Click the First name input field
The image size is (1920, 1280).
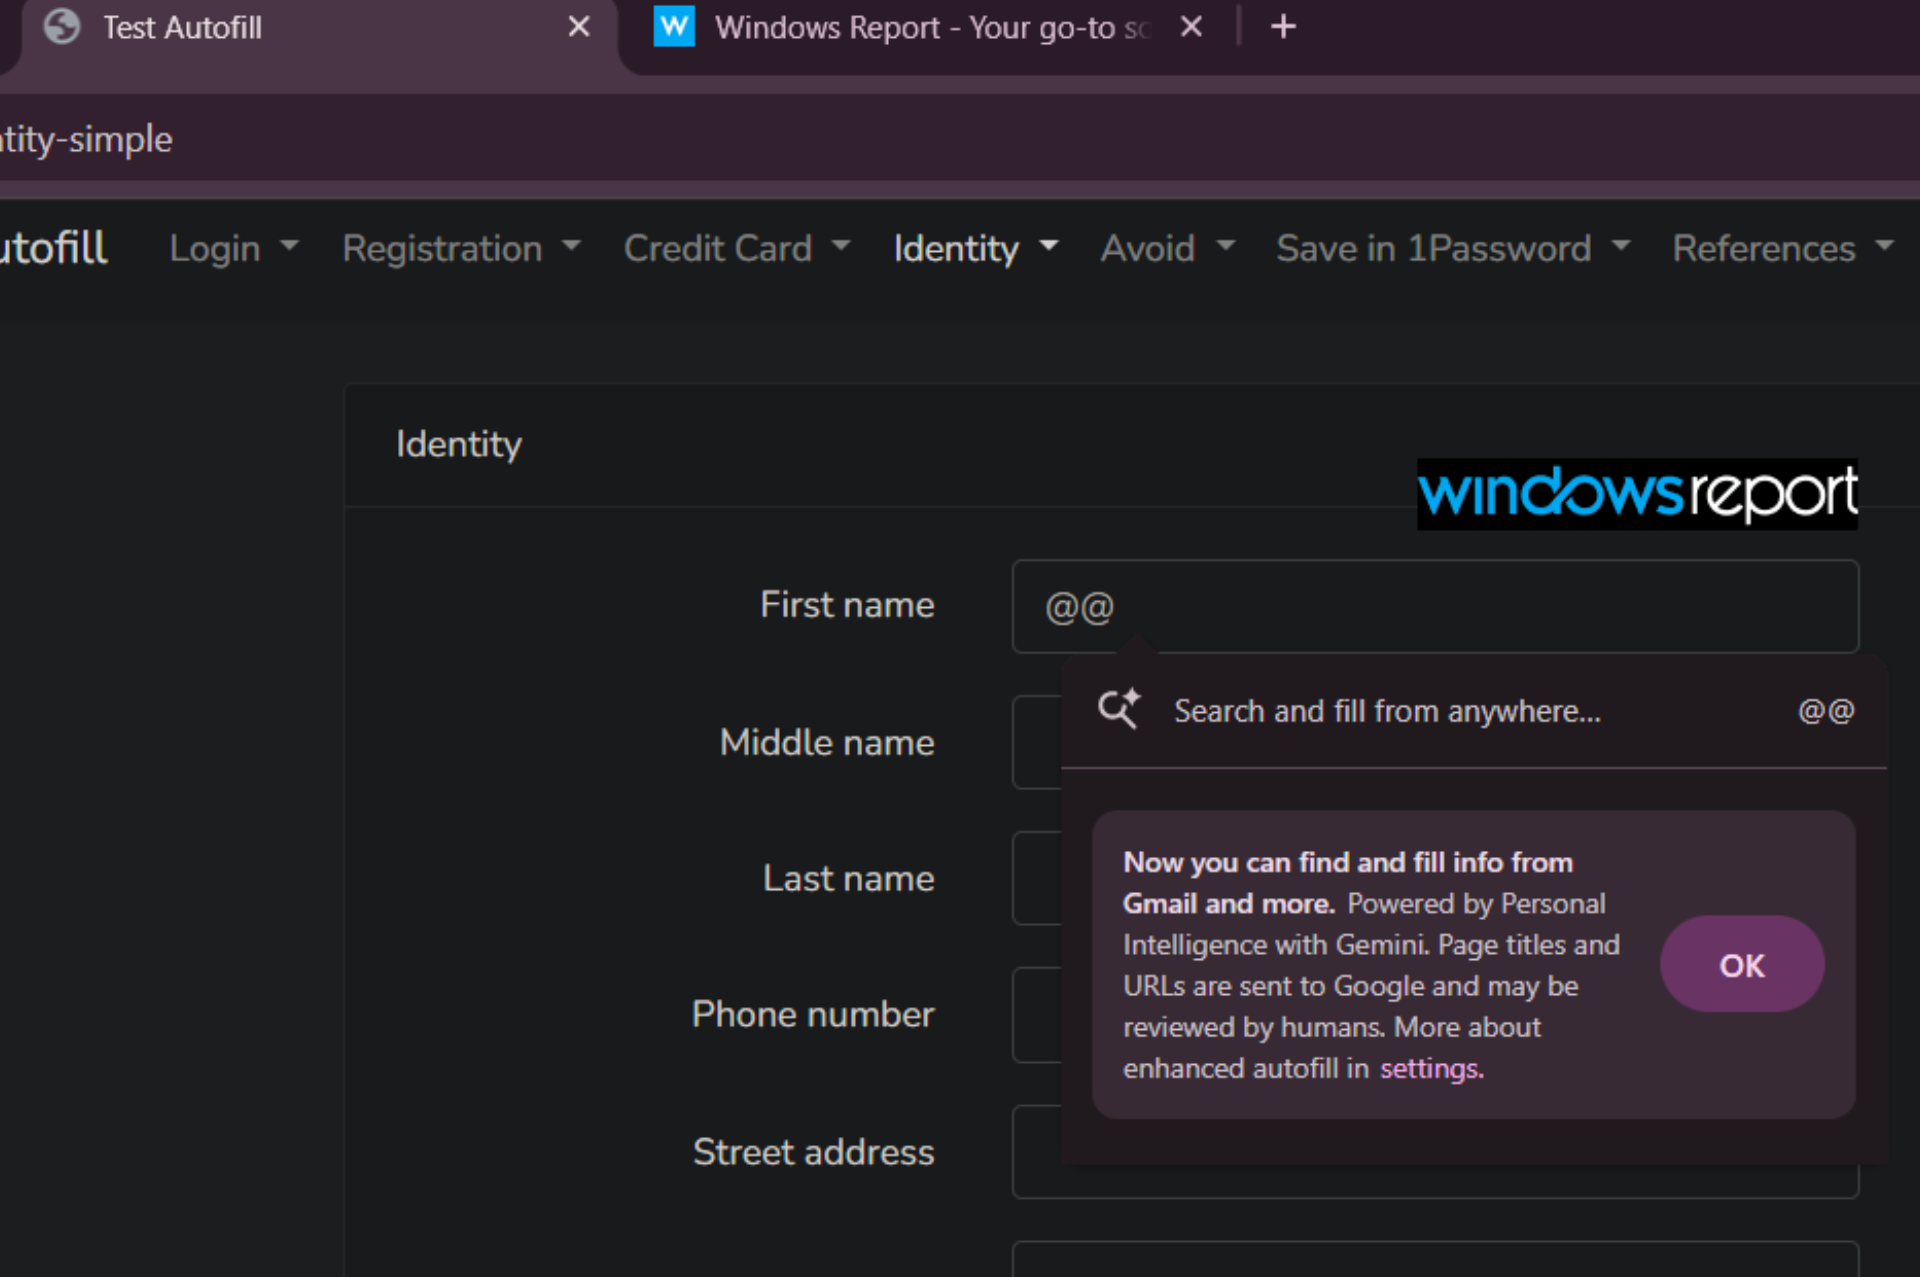pyautogui.click(x=1435, y=607)
